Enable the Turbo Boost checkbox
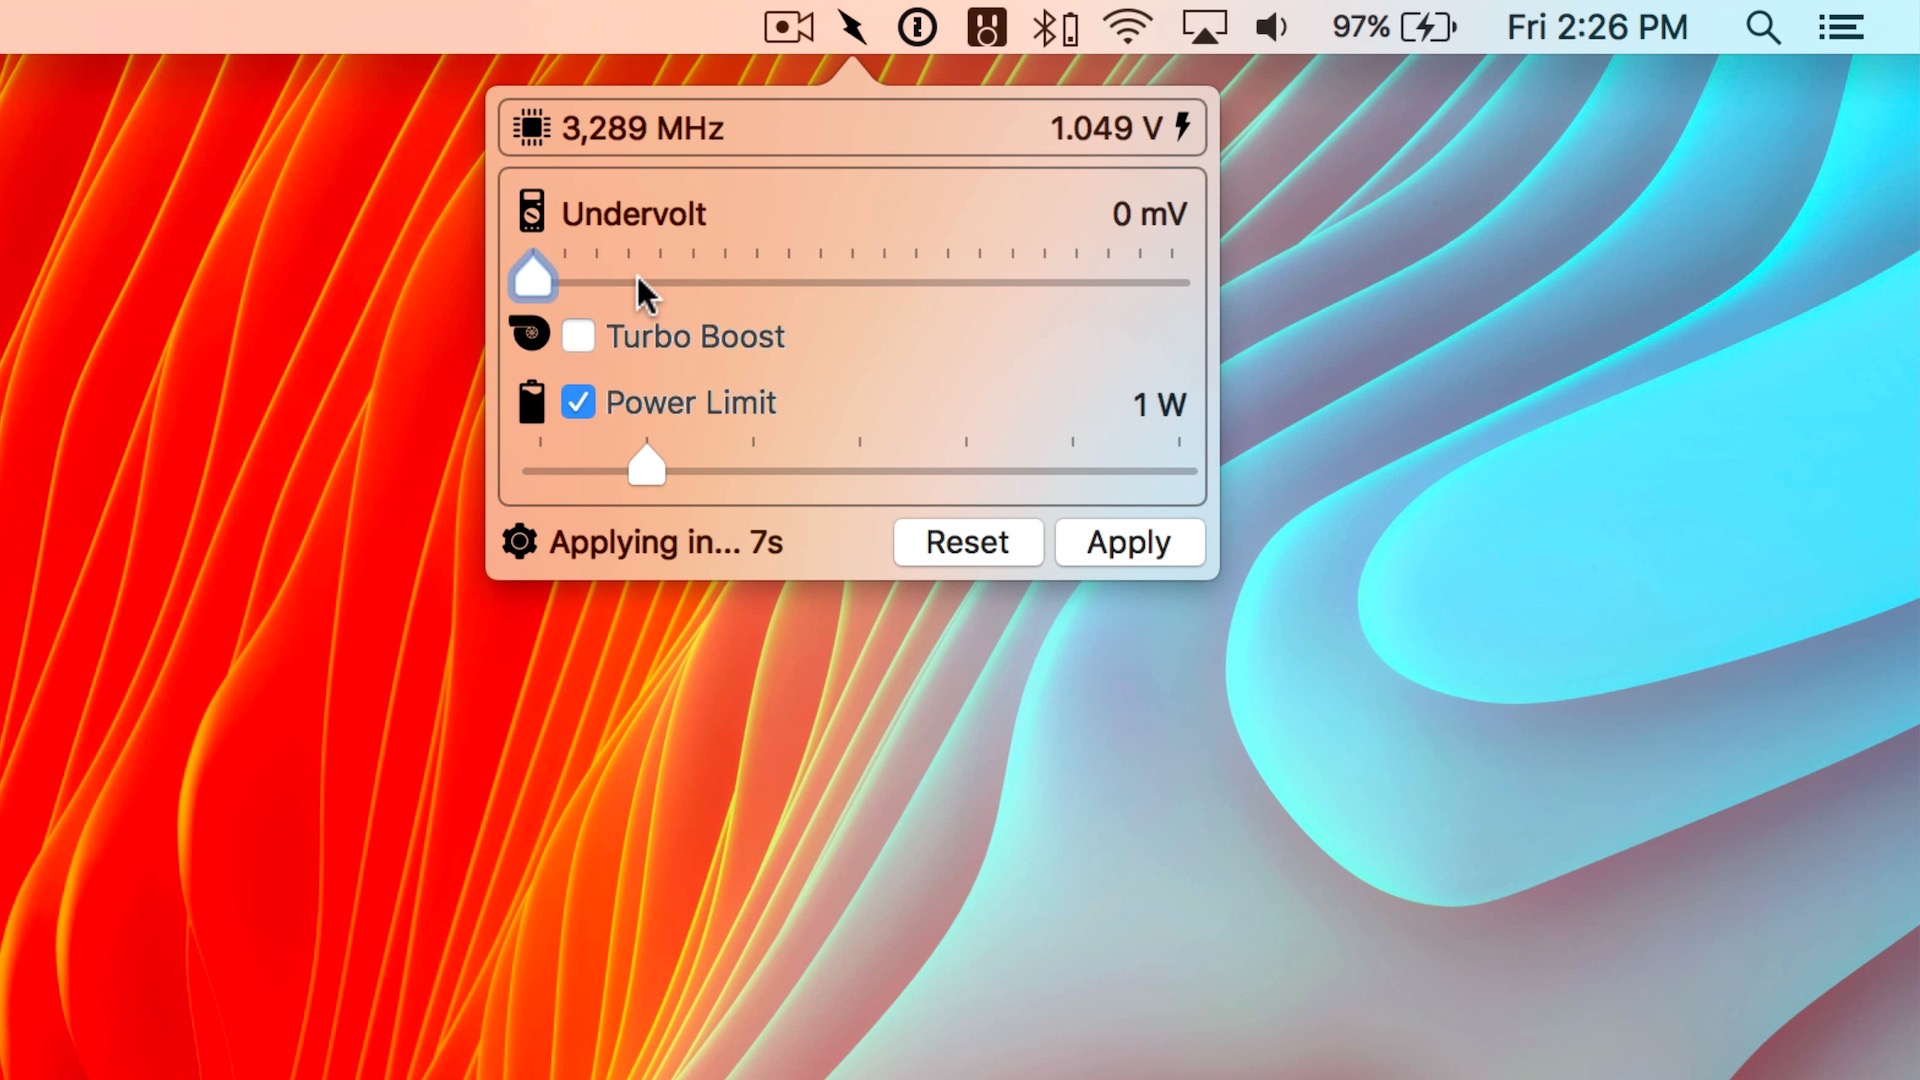This screenshot has width=1920, height=1080. (x=578, y=336)
